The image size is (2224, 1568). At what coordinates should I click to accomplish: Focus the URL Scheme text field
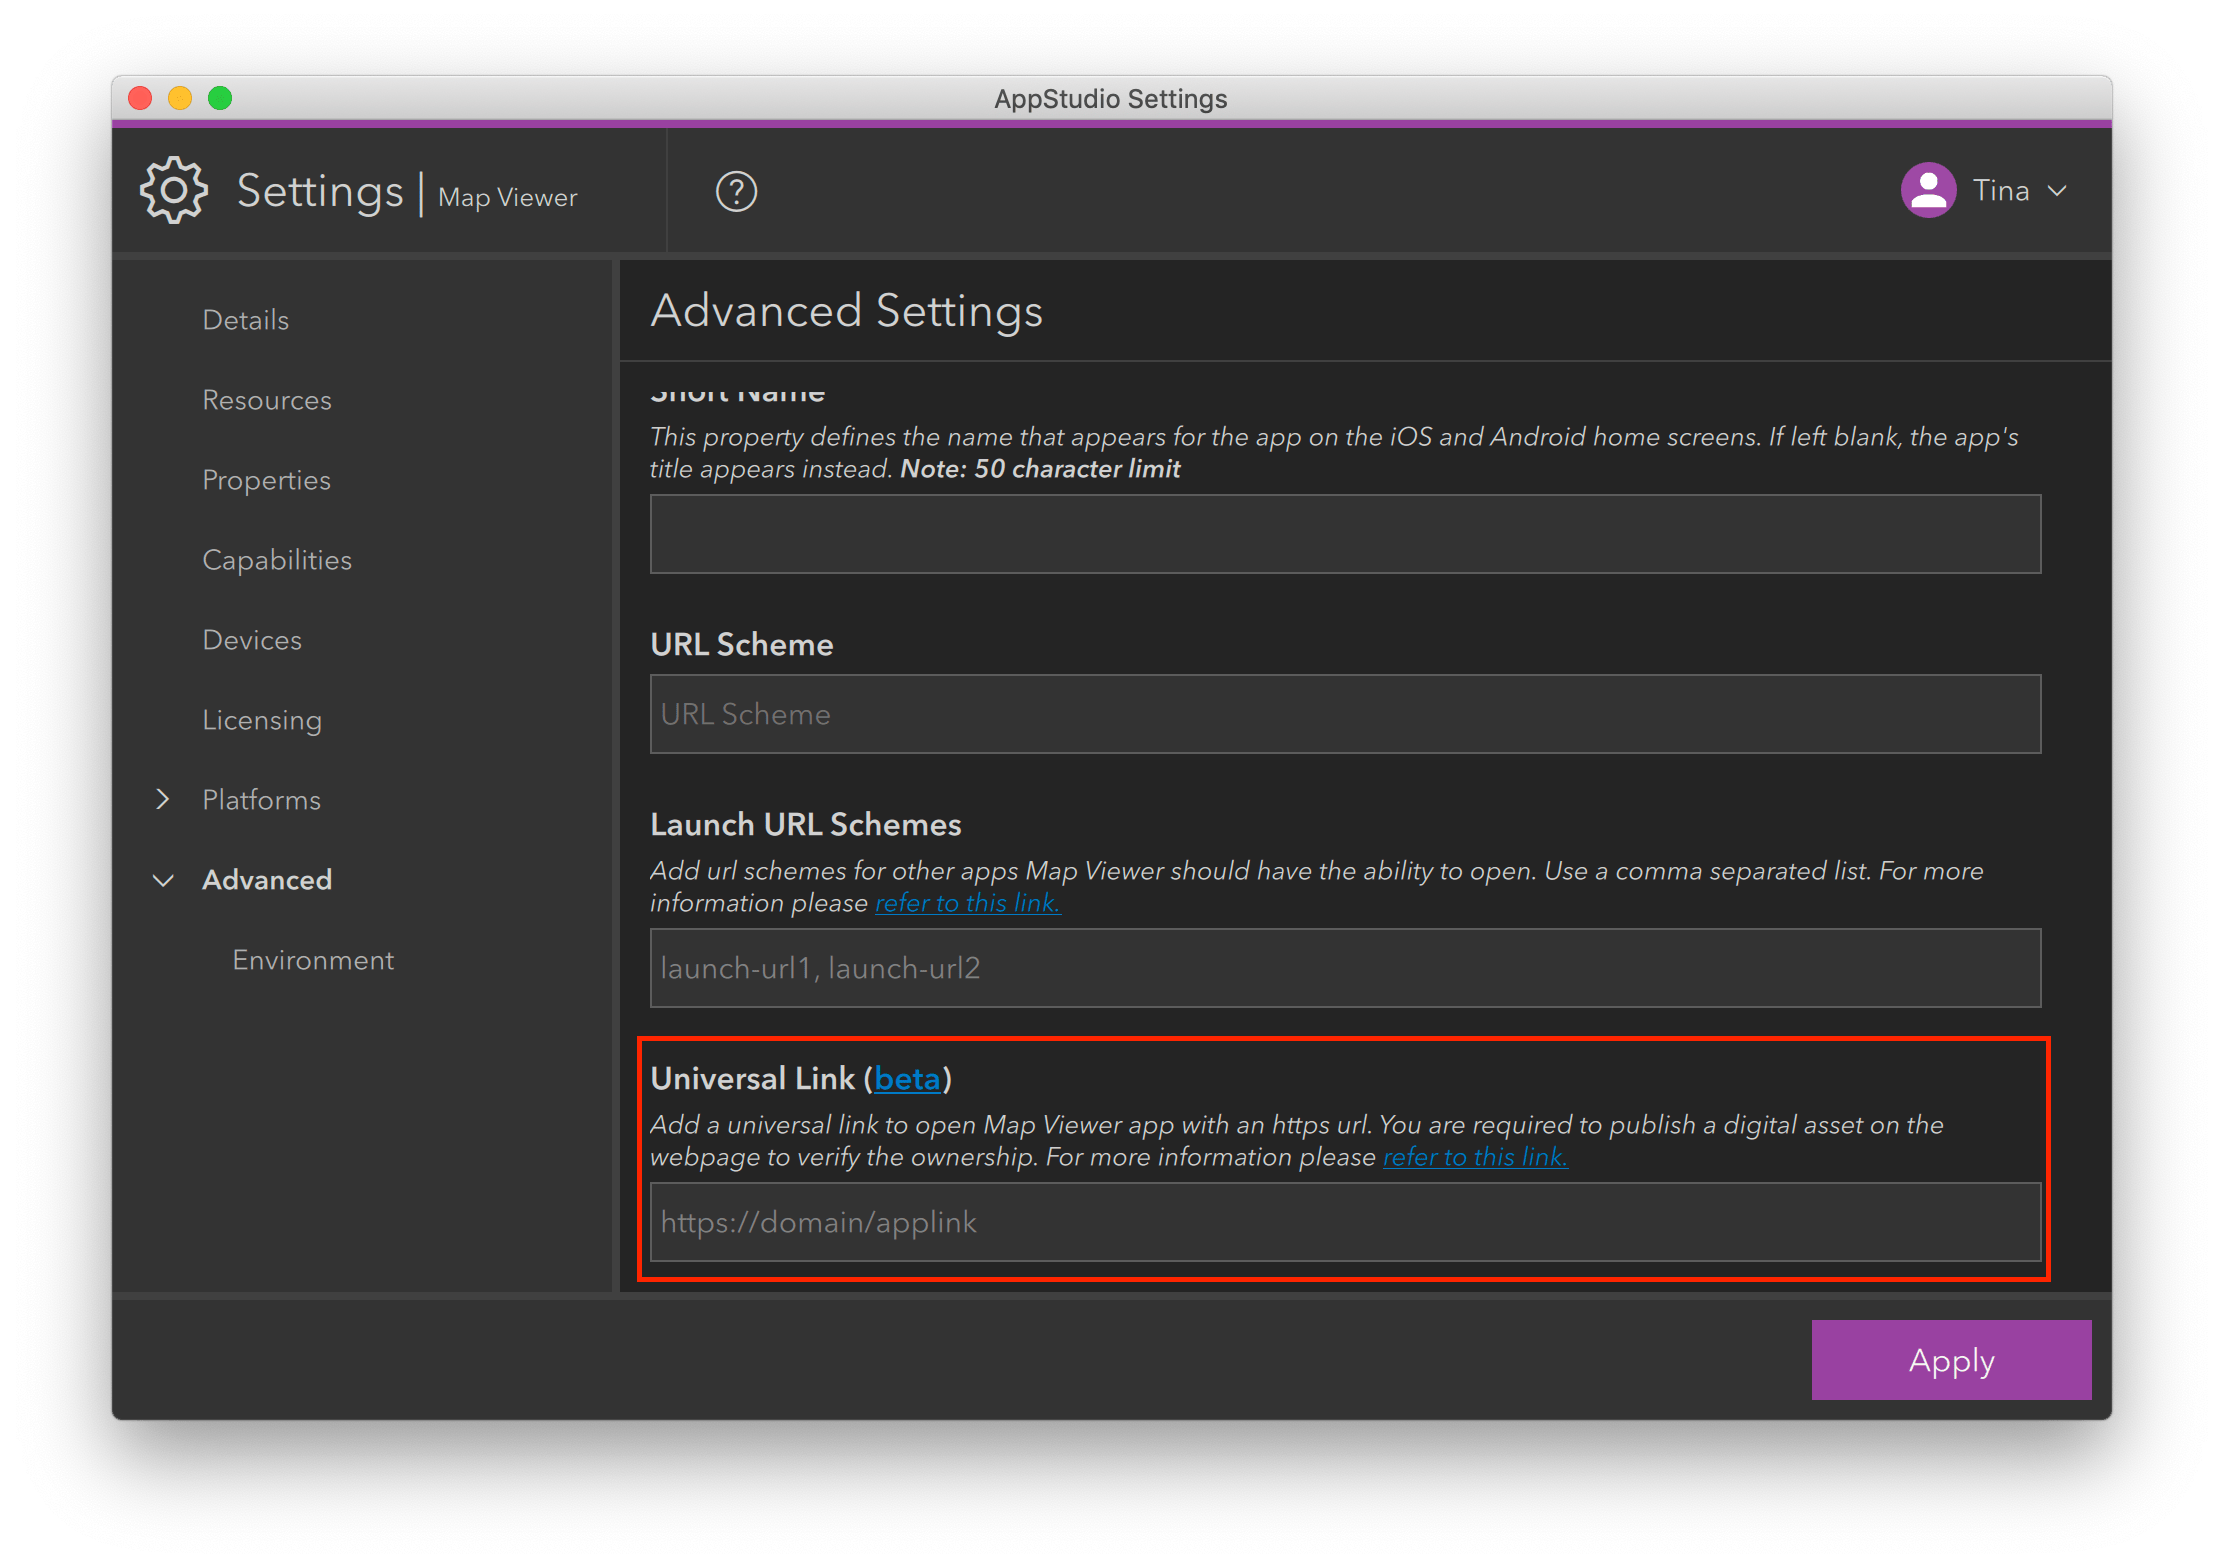tap(1345, 714)
